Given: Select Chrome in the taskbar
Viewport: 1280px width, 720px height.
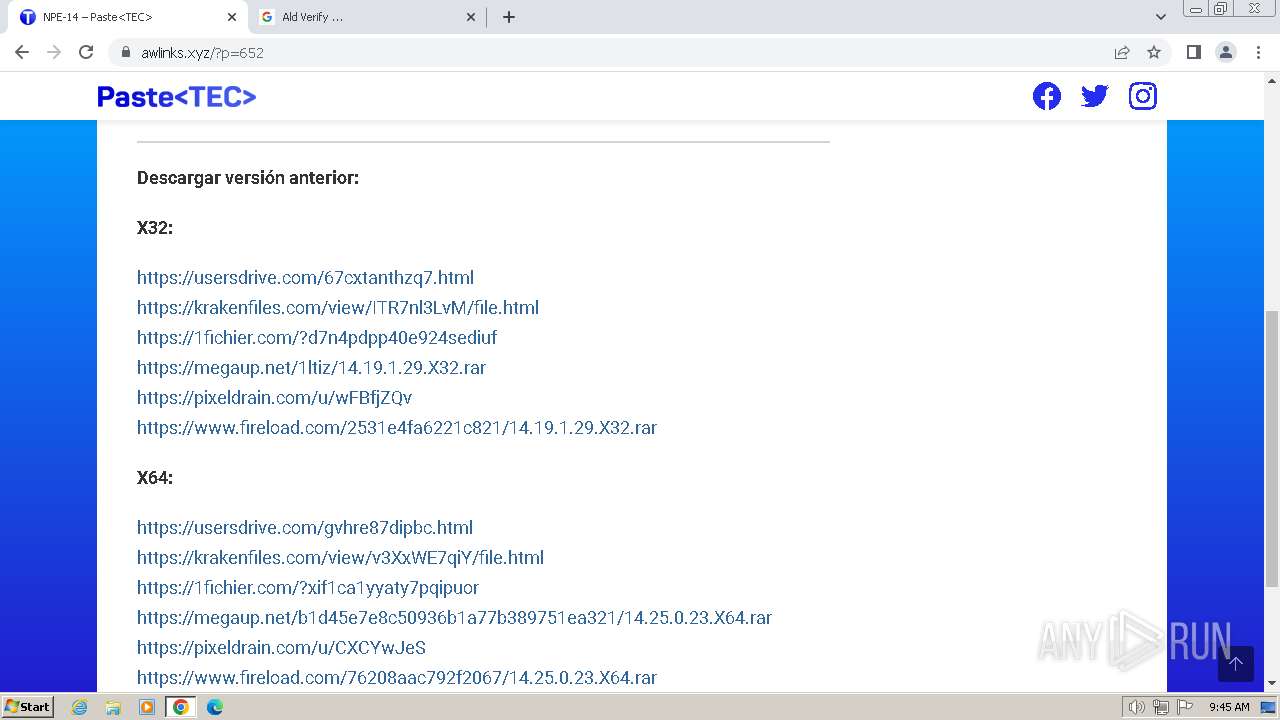Looking at the screenshot, I should [x=181, y=707].
